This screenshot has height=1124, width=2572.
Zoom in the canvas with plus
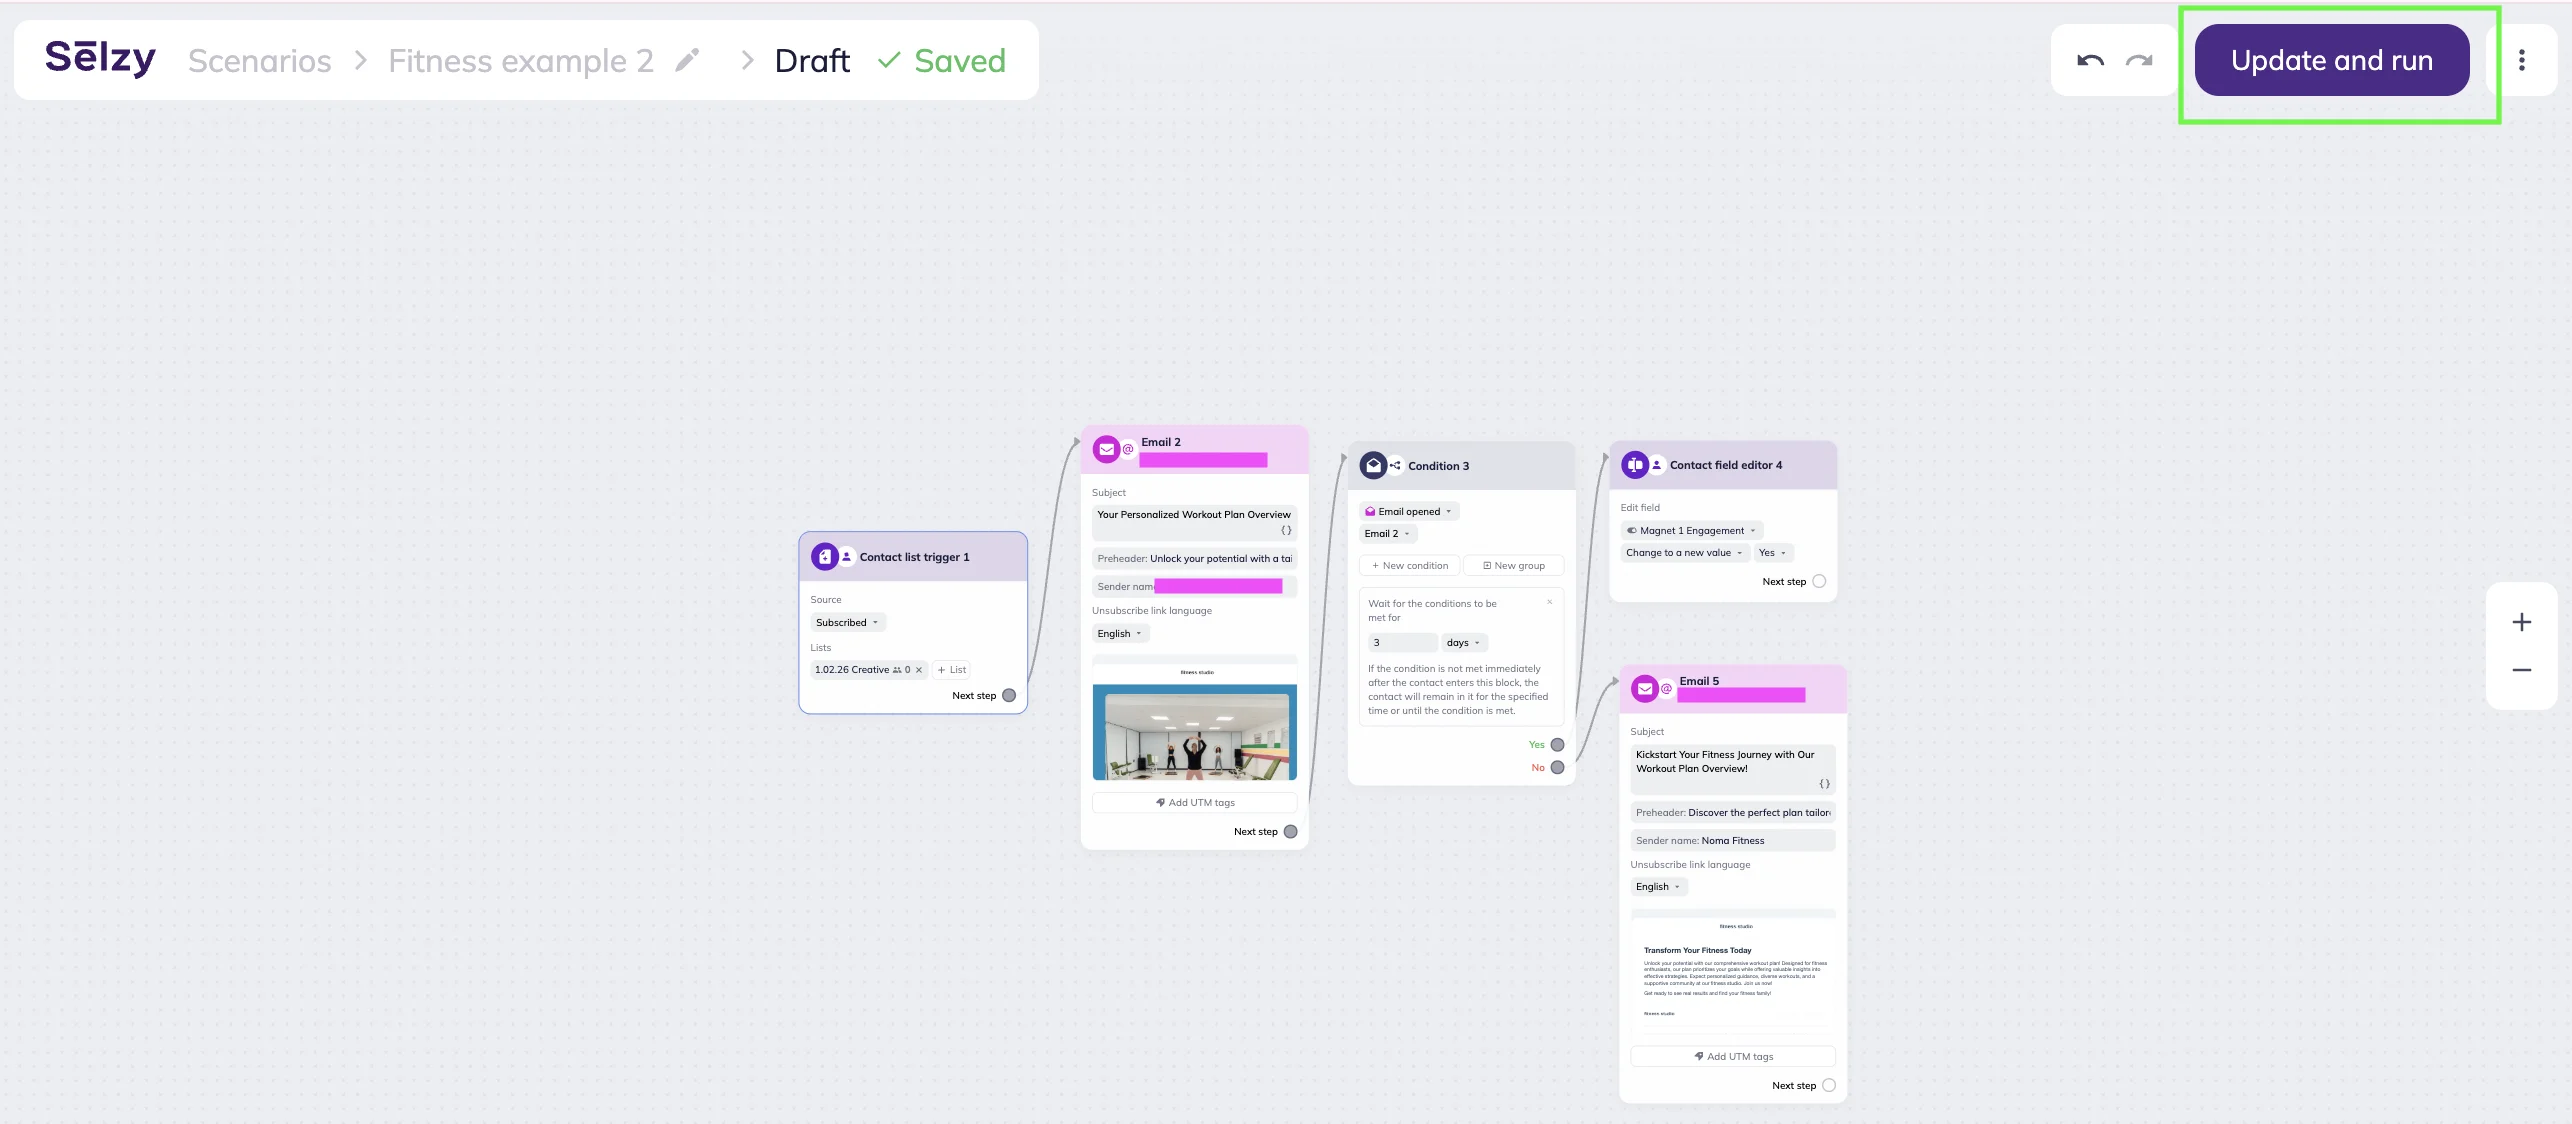point(2522,622)
